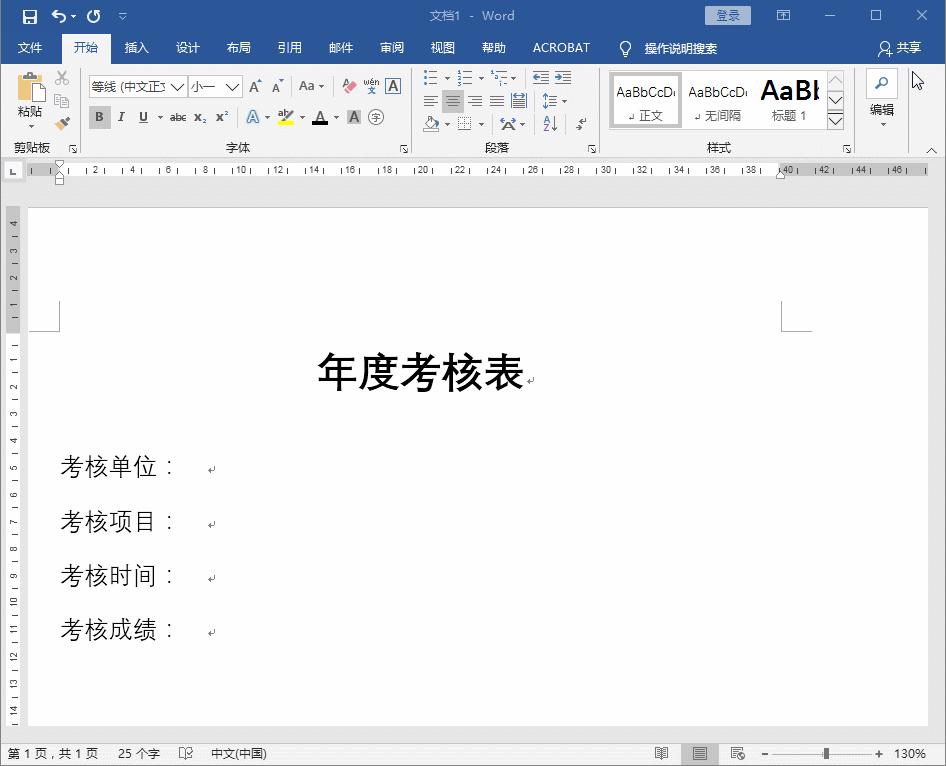Click the 登录 sign-in button

tap(727, 15)
